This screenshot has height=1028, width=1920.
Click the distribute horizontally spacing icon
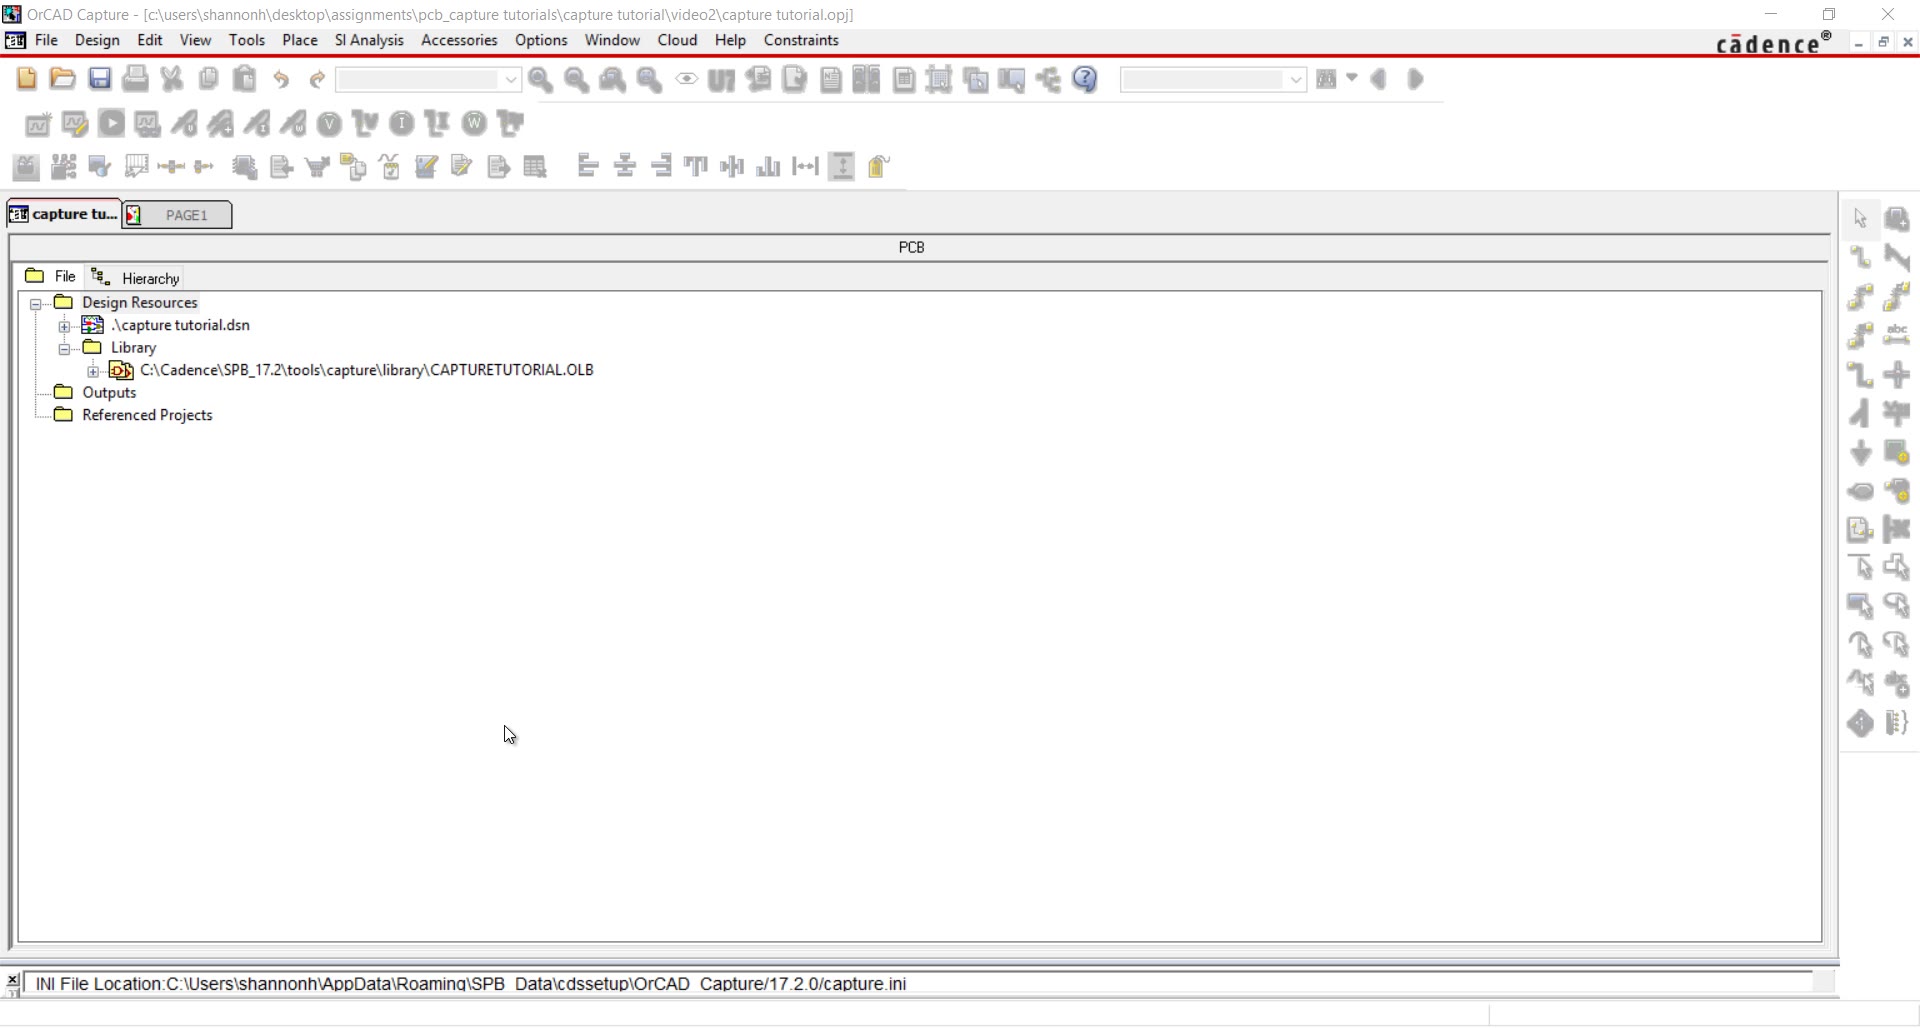pyautogui.click(x=805, y=166)
